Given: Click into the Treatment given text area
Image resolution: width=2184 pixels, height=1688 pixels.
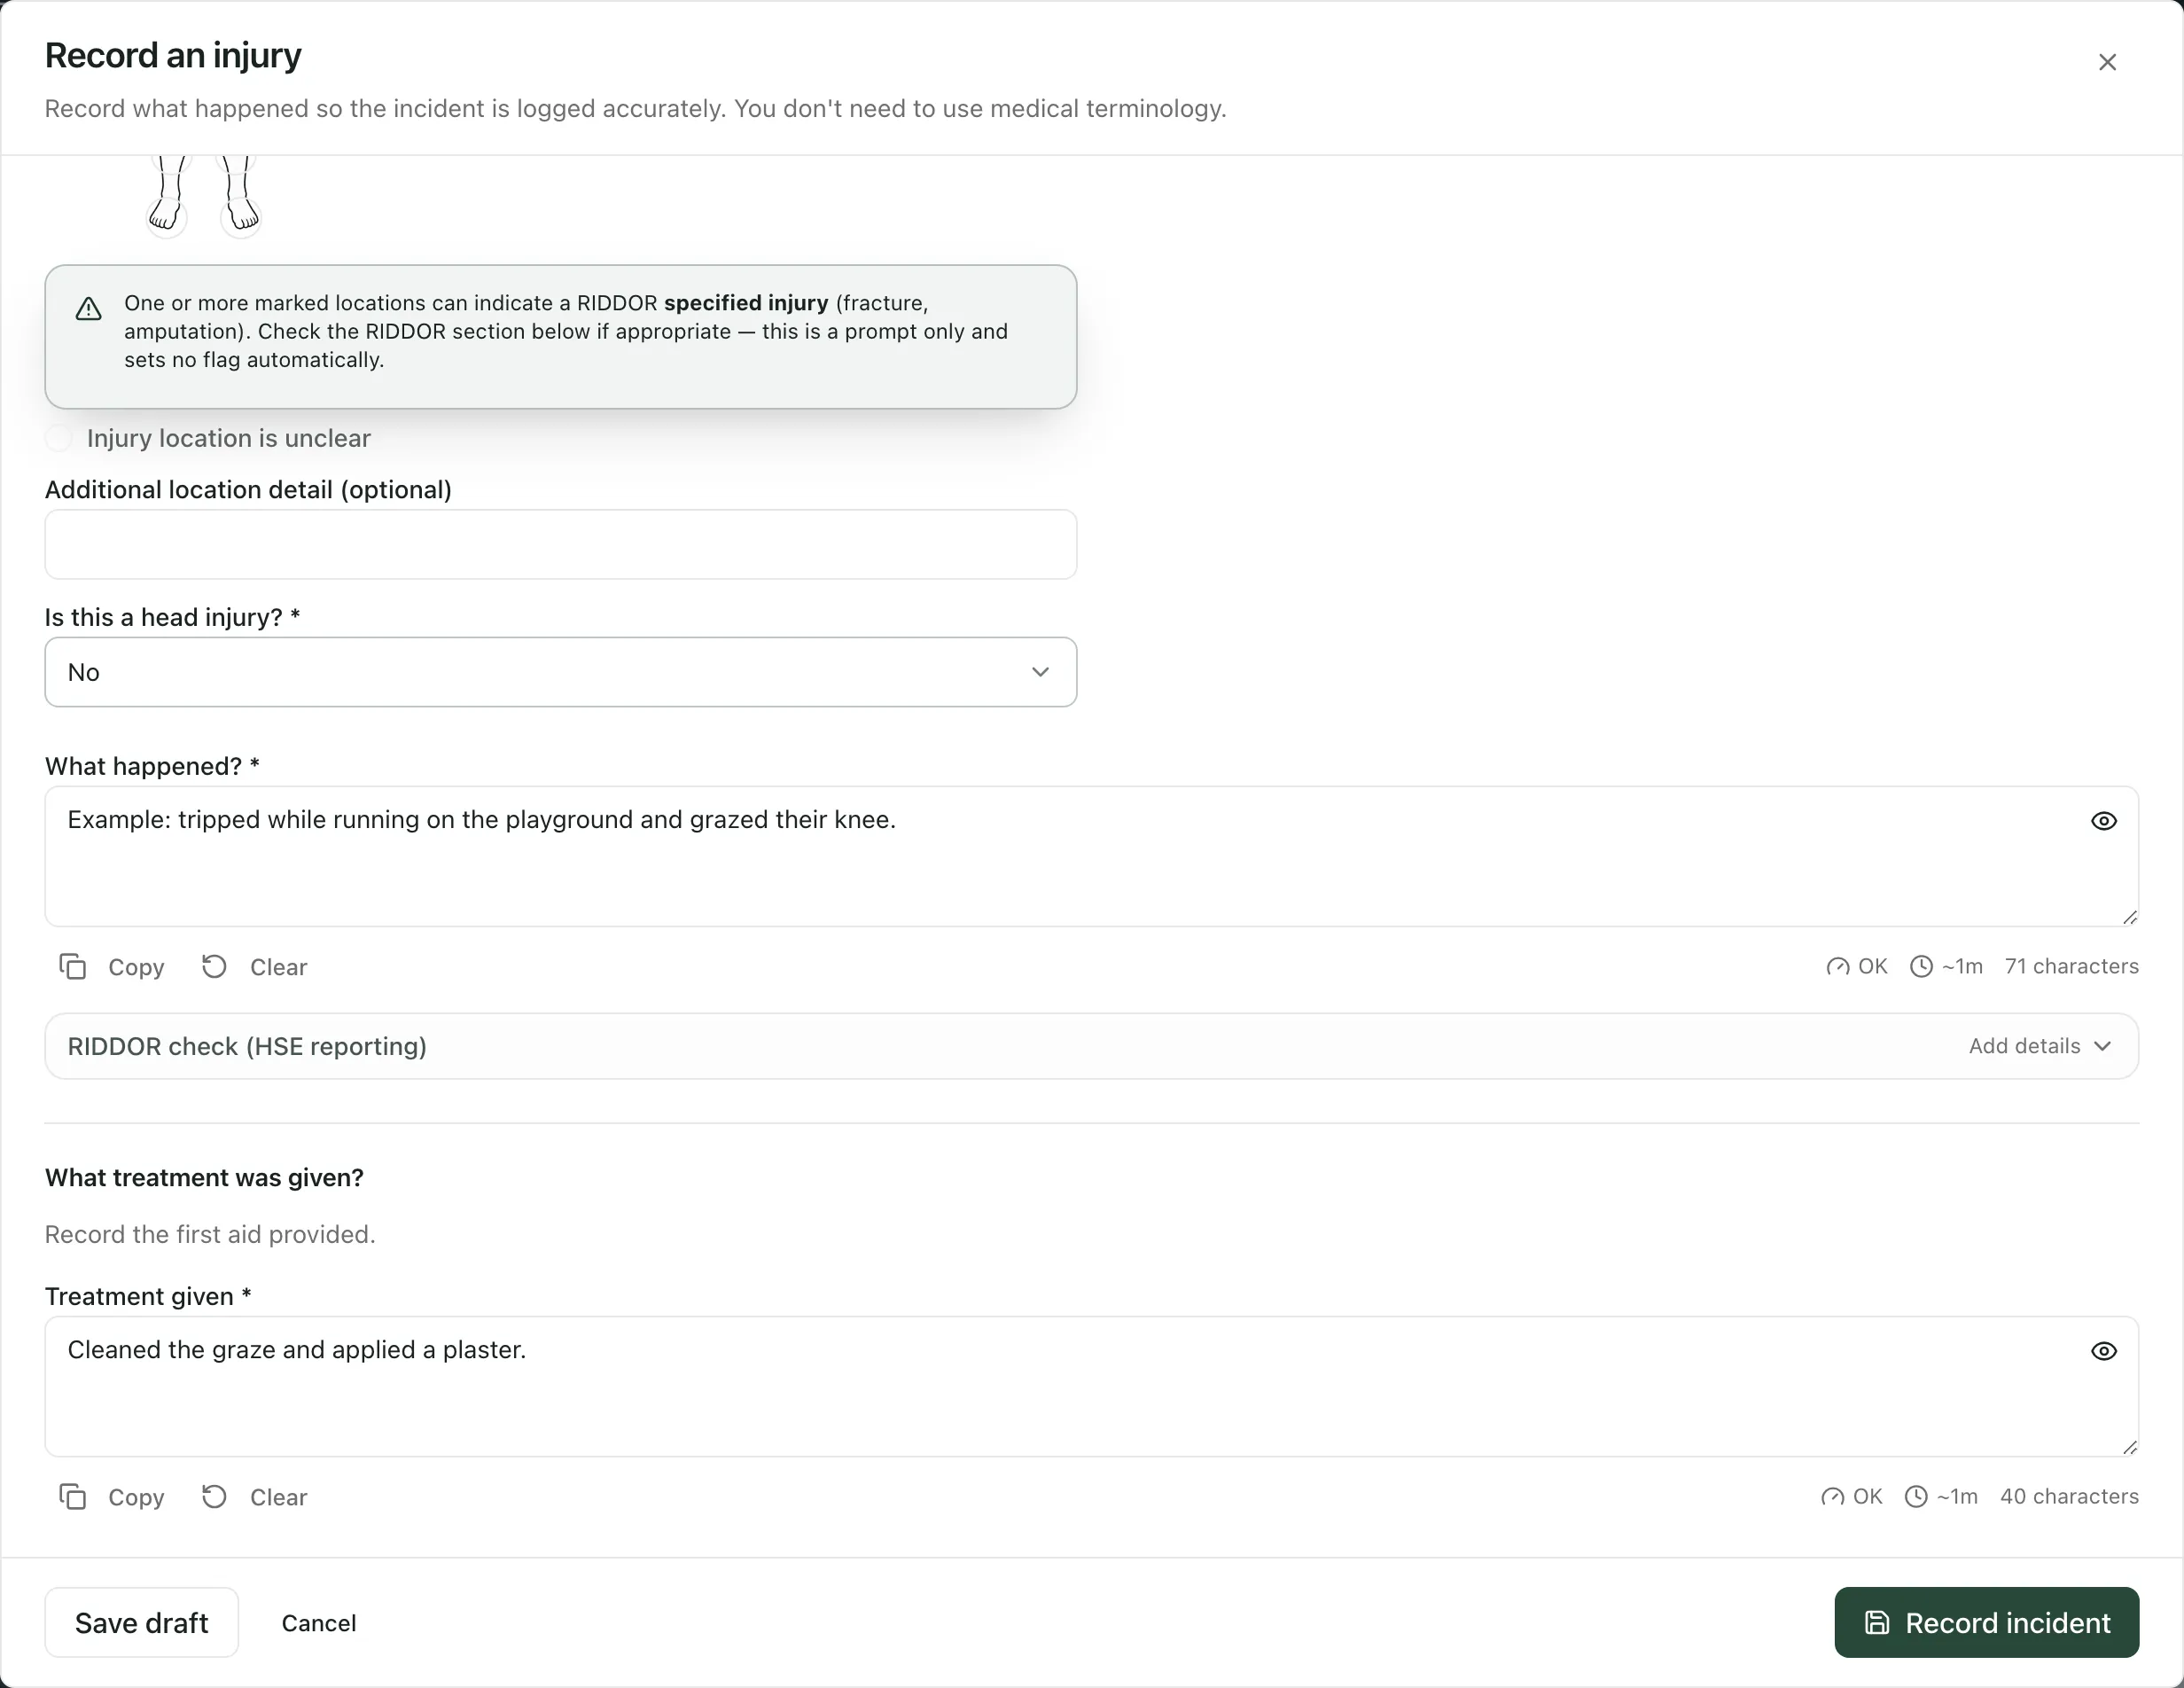Looking at the screenshot, I should (1091, 1386).
